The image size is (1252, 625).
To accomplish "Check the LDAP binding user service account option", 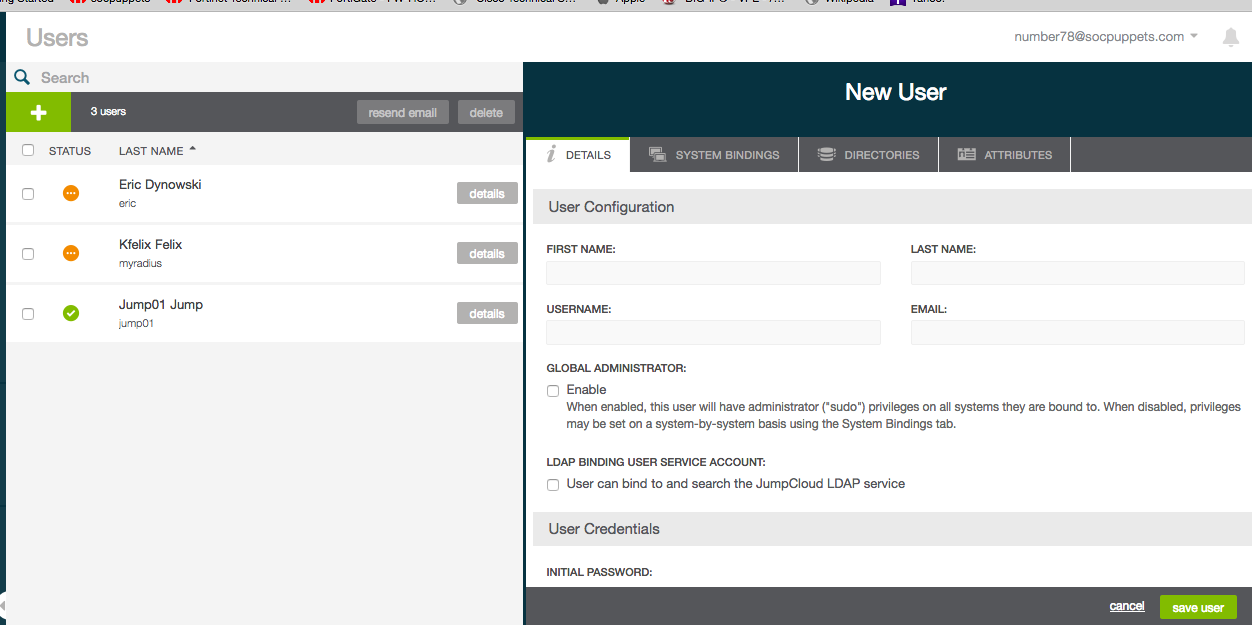I will point(553,484).
